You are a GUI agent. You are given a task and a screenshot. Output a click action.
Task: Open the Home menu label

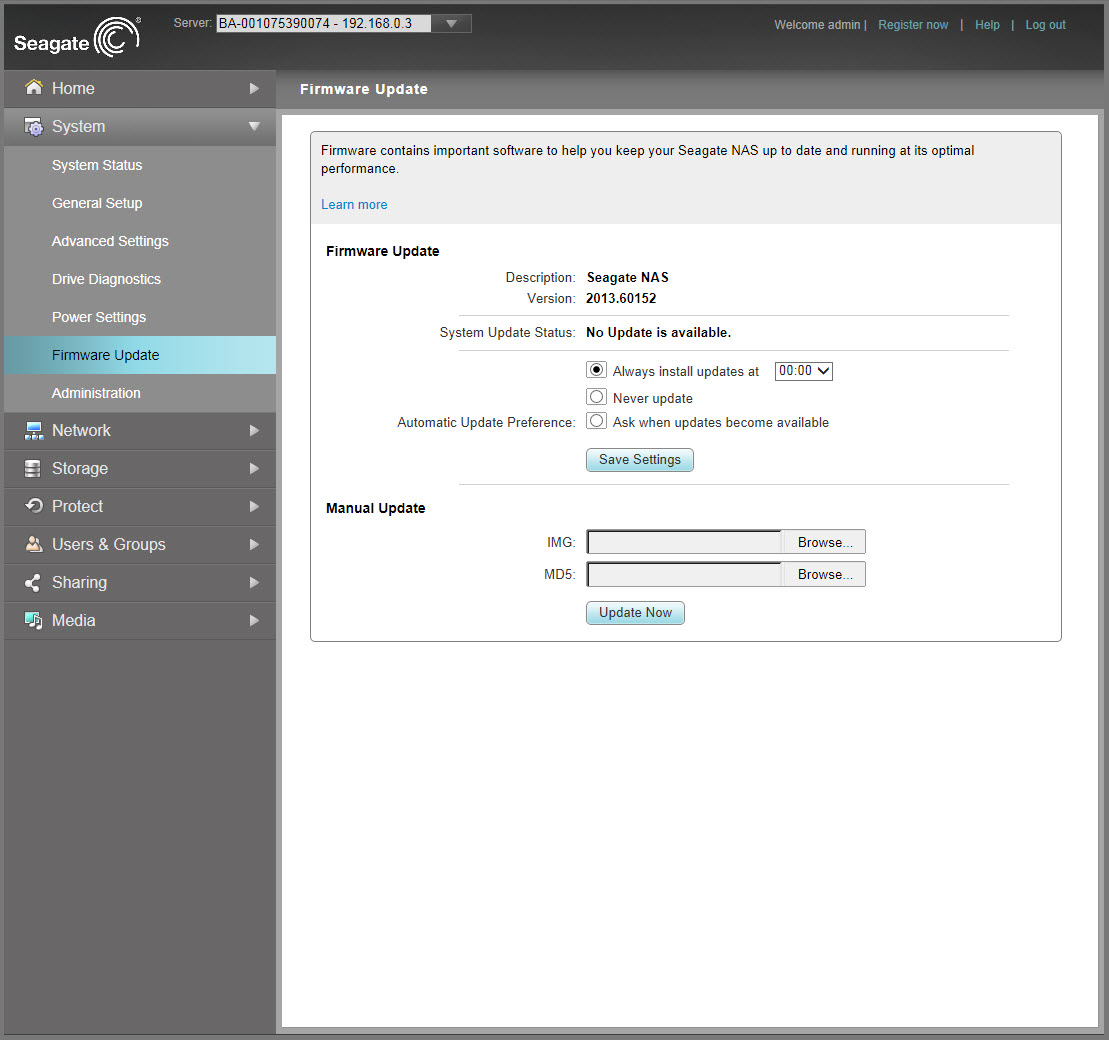[x=73, y=88]
